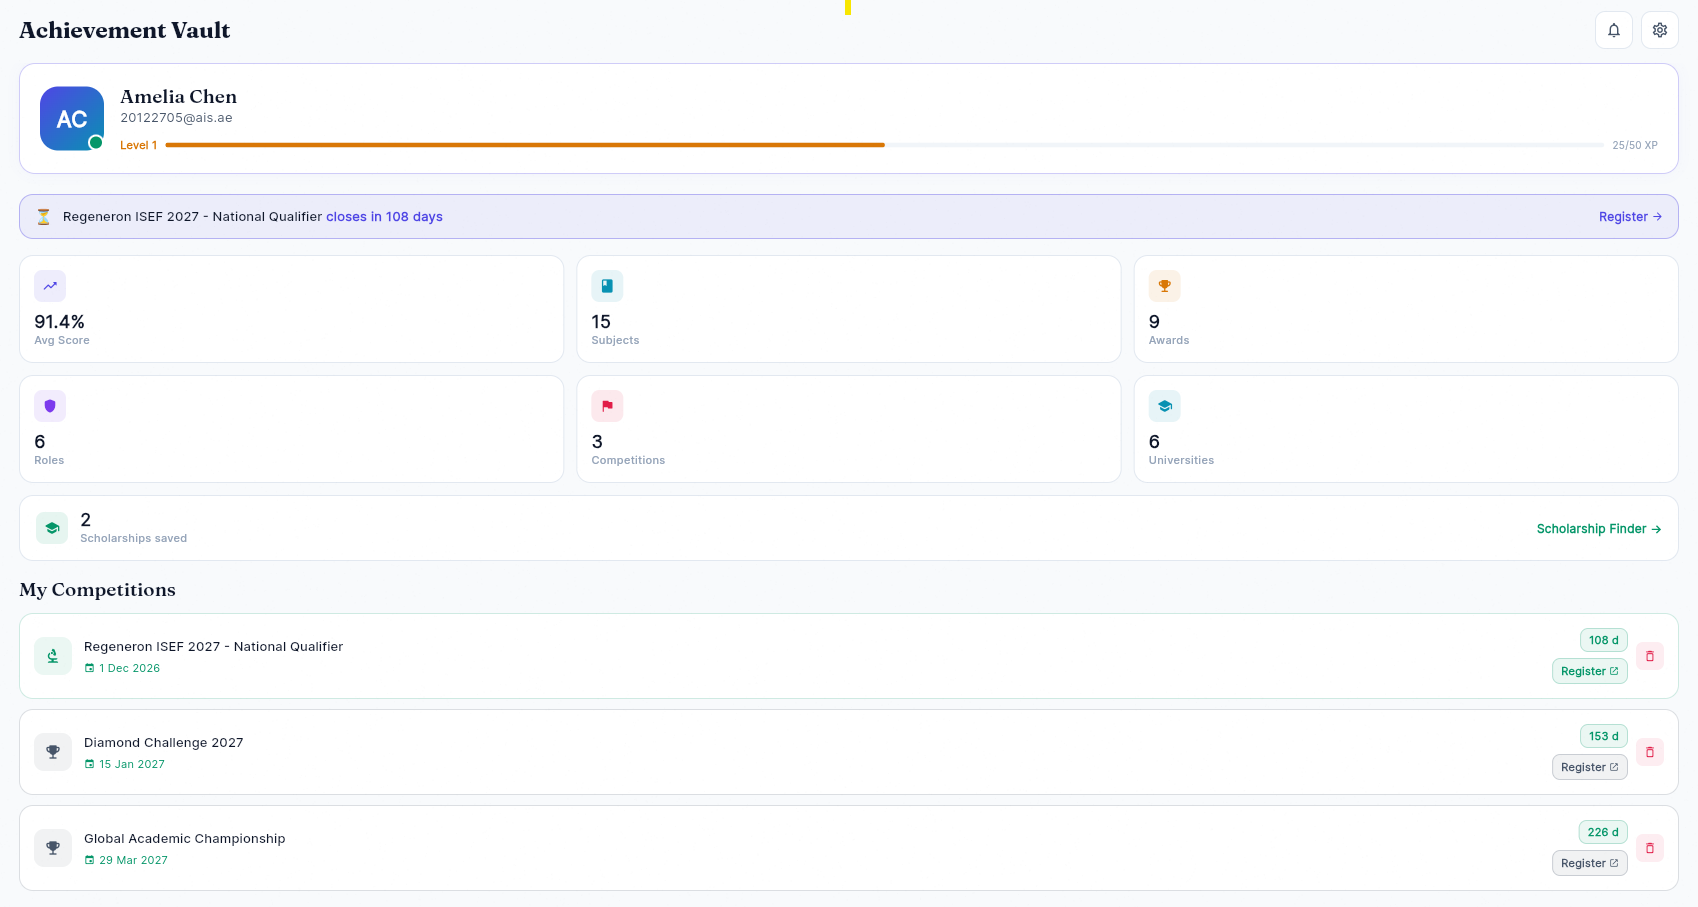The width and height of the screenshot is (1698, 907).
Task: Click the email 20122705@ais.ae
Action: pyautogui.click(x=176, y=118)
